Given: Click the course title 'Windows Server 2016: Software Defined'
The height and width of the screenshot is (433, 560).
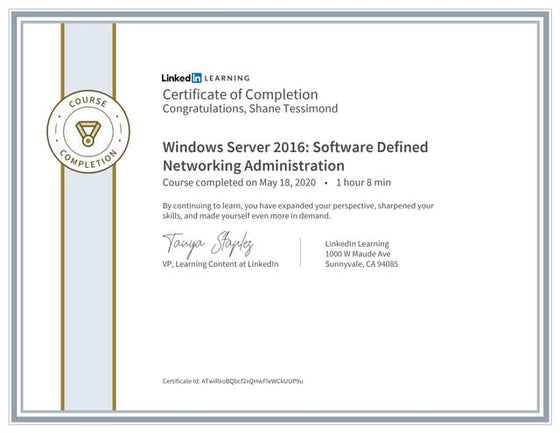Looking at the screenshot, I should [295, 147].
